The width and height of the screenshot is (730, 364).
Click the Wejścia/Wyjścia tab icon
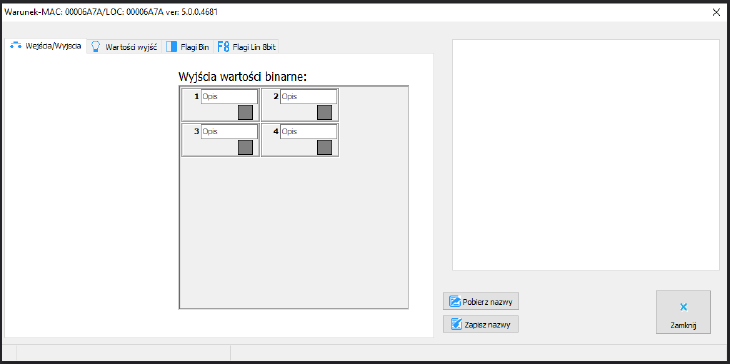(x=16, y=46)
